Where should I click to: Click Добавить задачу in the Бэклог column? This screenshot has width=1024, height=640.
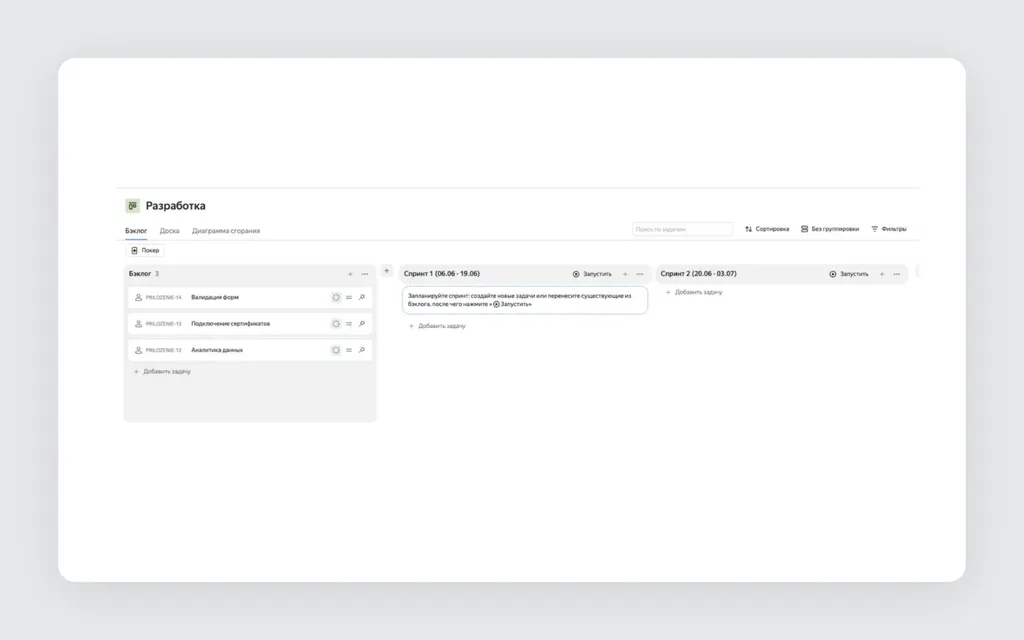162,372
